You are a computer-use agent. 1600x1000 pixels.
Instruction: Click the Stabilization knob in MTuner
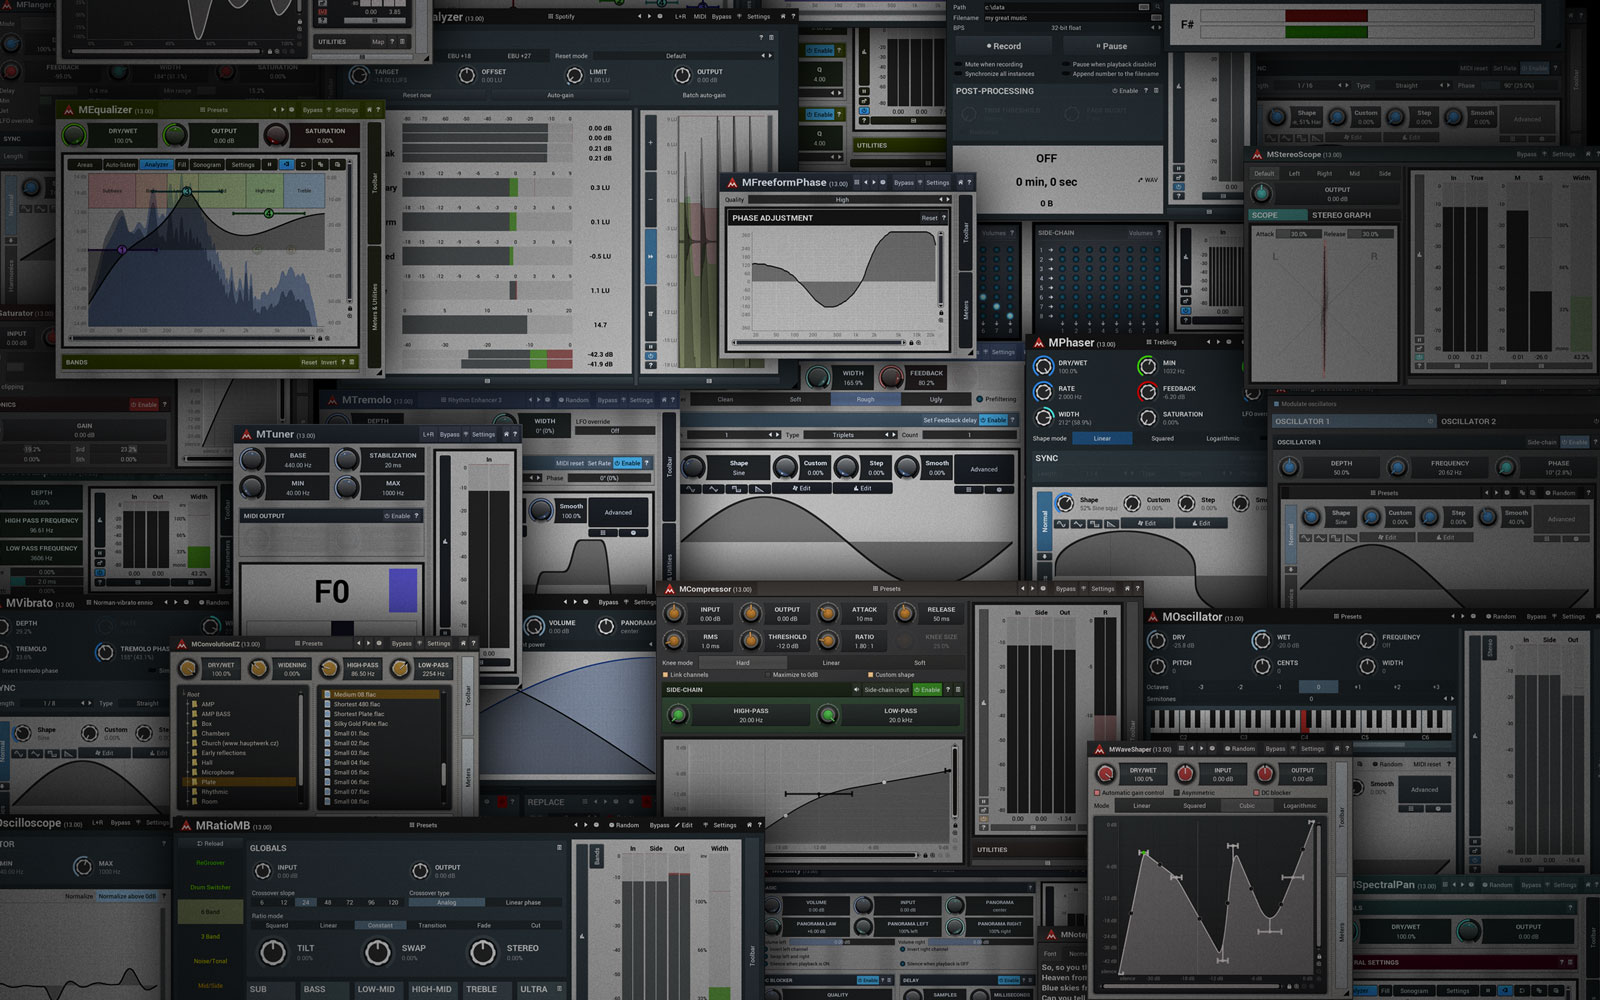pyautogui.click(x=347, y=460)
